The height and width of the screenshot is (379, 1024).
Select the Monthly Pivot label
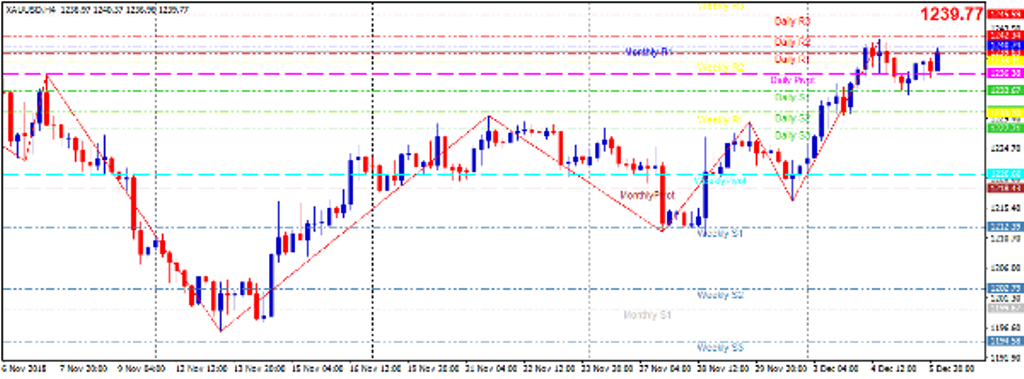[x=647, y=195]
